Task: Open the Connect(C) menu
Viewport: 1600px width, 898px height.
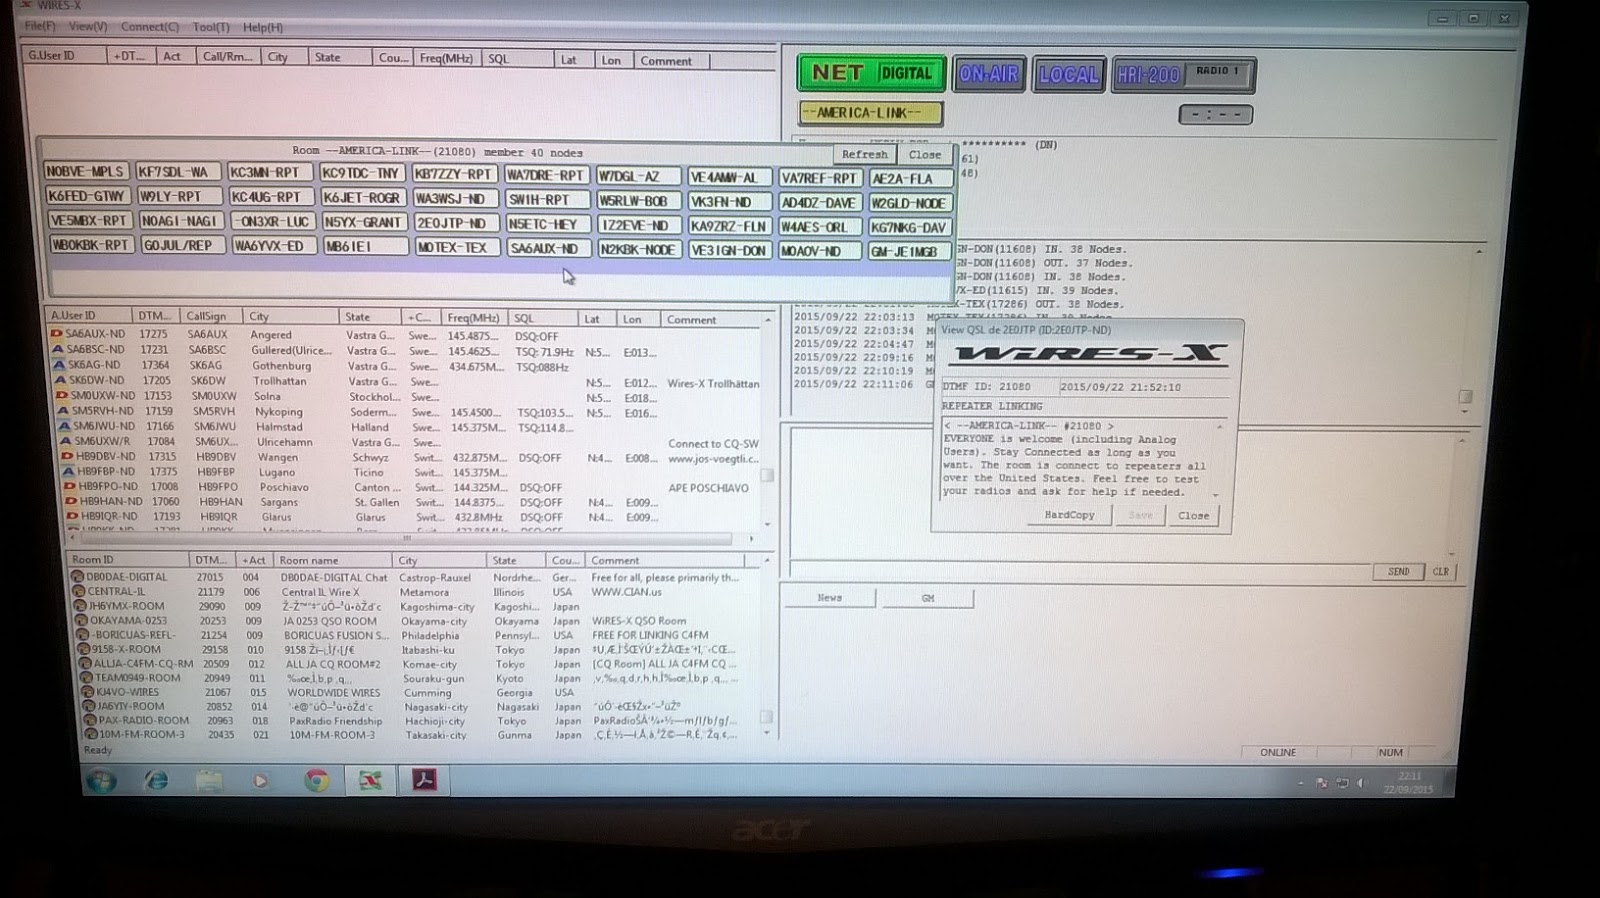Action: 150,27
